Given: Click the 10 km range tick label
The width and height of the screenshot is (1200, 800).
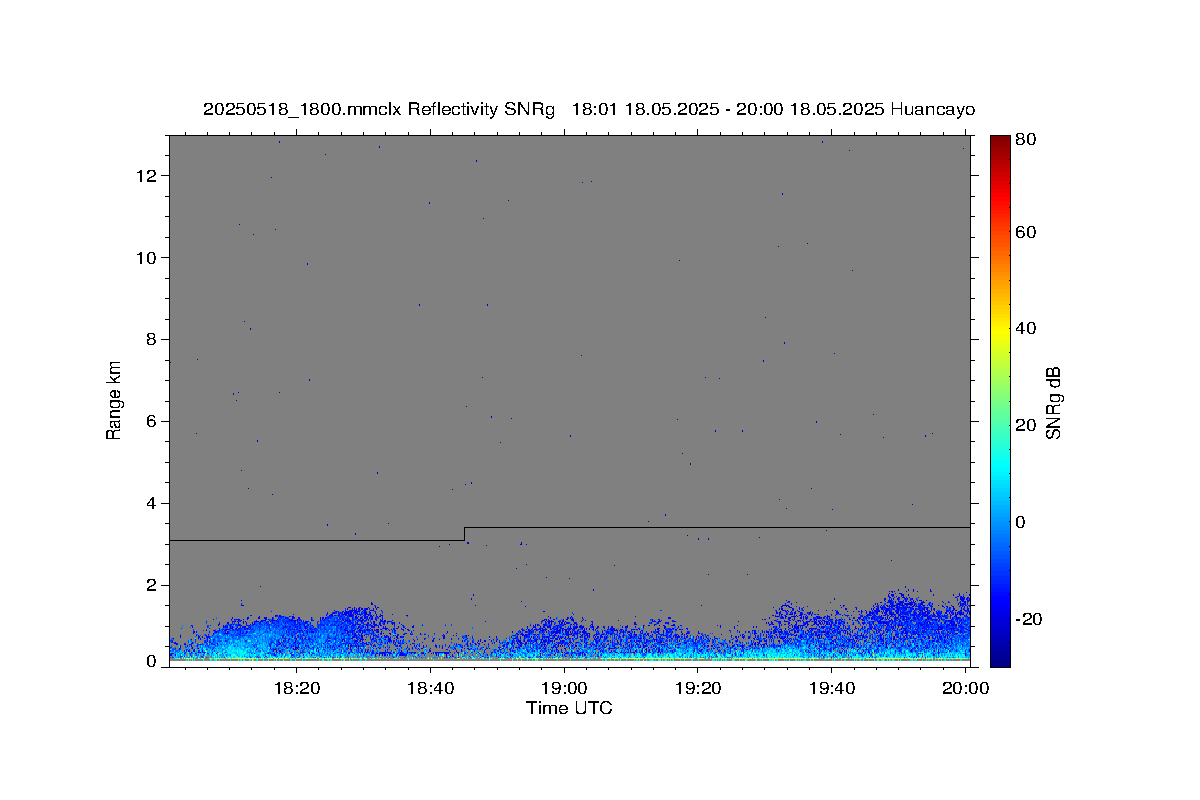Looking at the screenshot, I should tap(149, 258).
